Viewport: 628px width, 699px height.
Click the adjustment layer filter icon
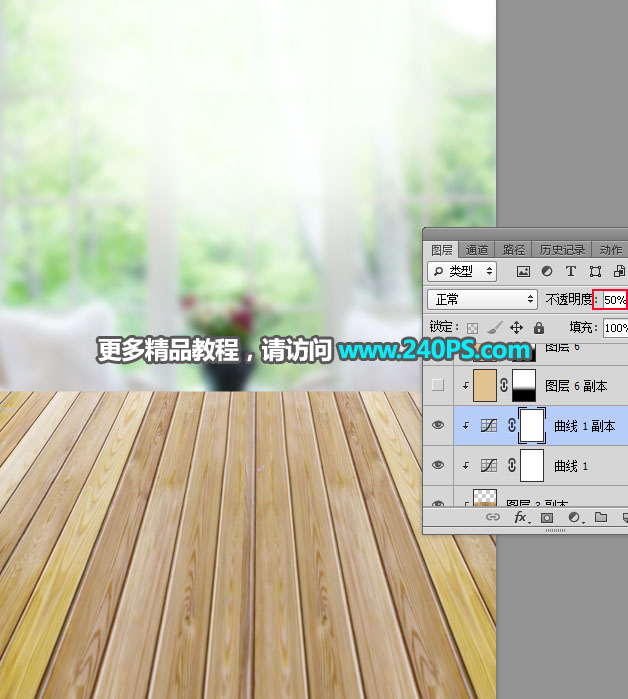point(547,271)
